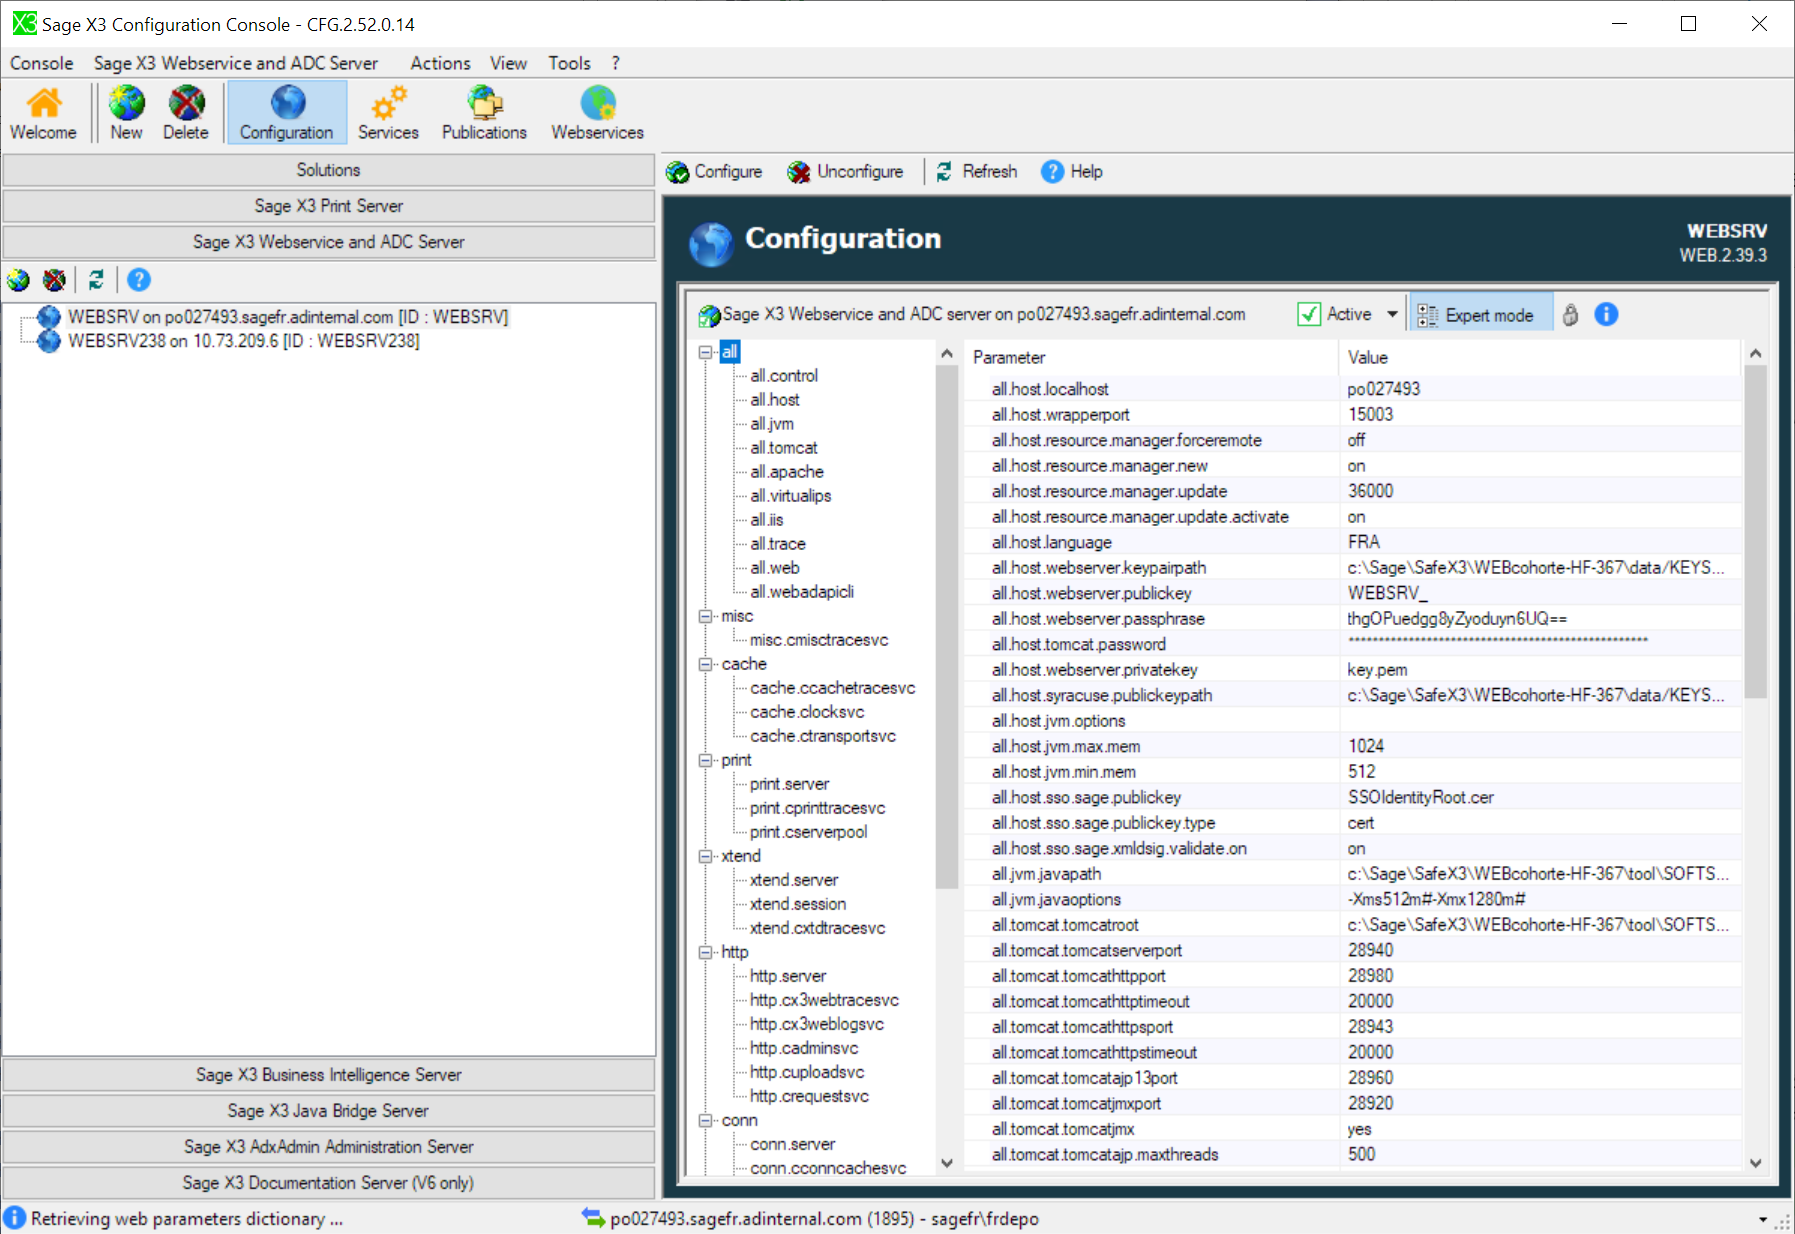Create a new server with the New globe icon

(126, 110)
